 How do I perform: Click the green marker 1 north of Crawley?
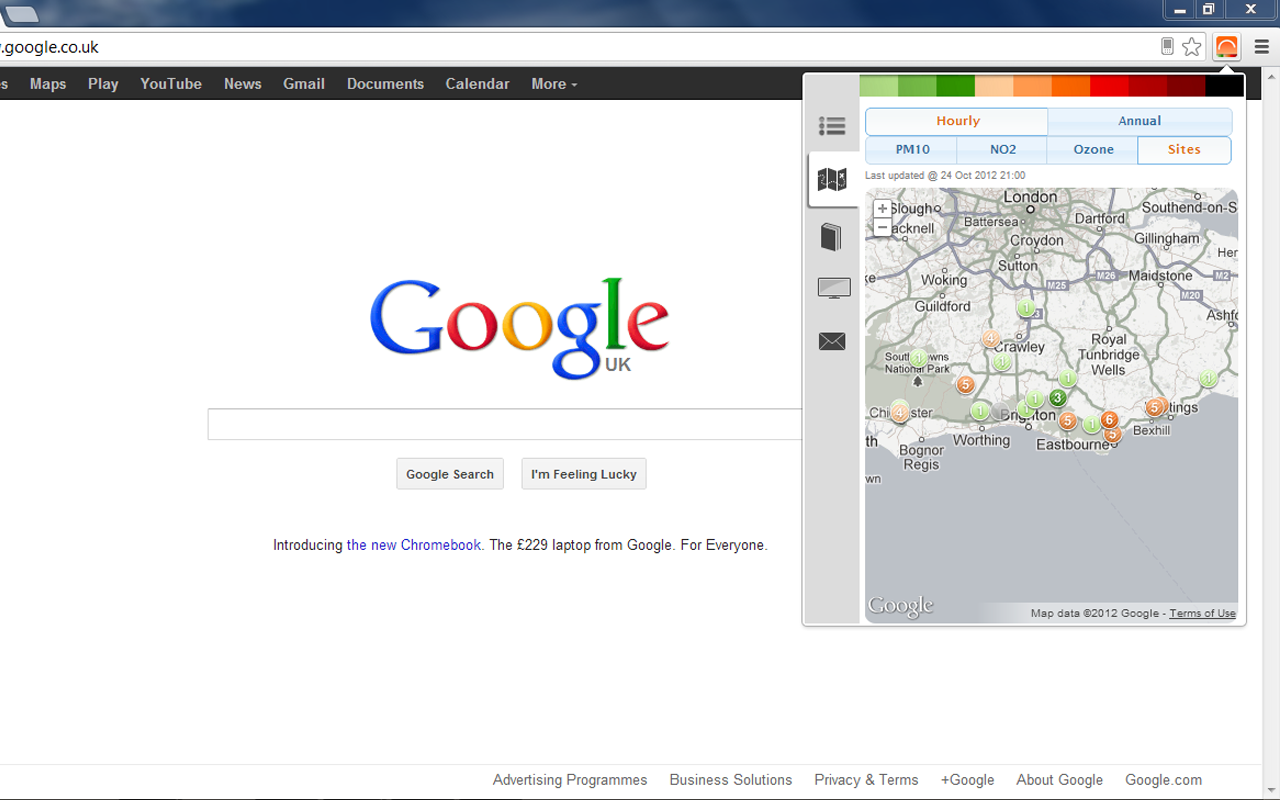click(x=1026, y=308)
